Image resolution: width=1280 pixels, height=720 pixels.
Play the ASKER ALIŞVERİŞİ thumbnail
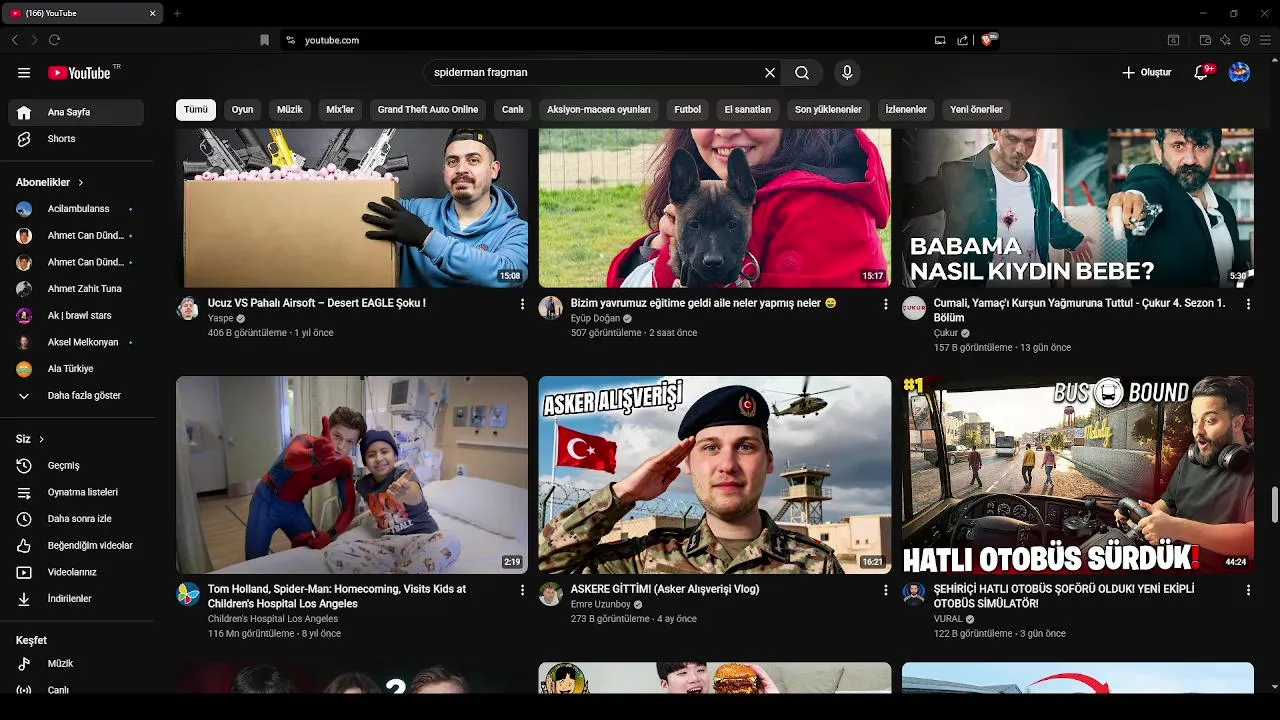715,475
